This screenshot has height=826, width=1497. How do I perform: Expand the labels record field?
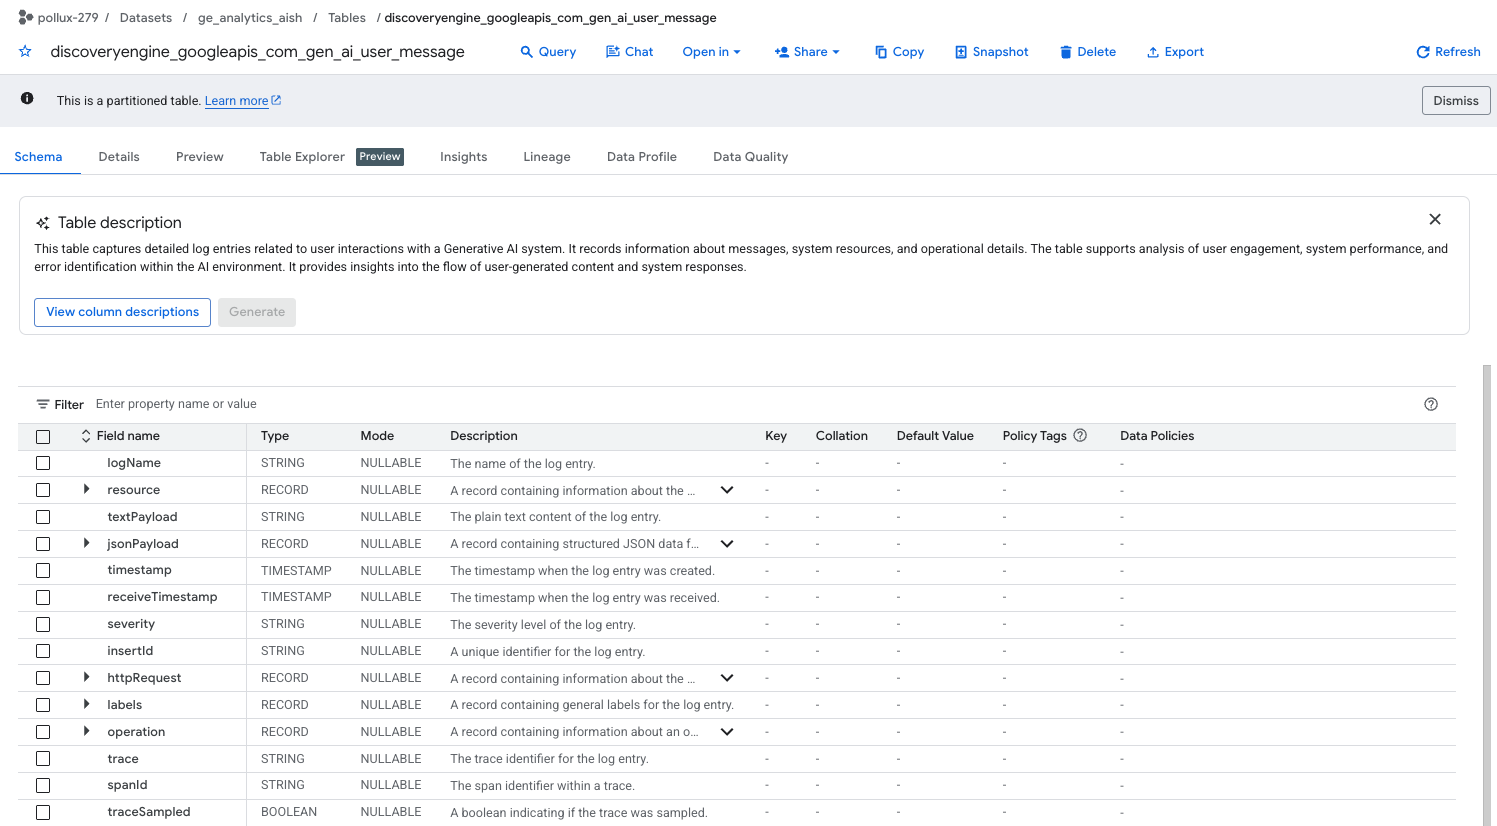(x=86, y=704)
